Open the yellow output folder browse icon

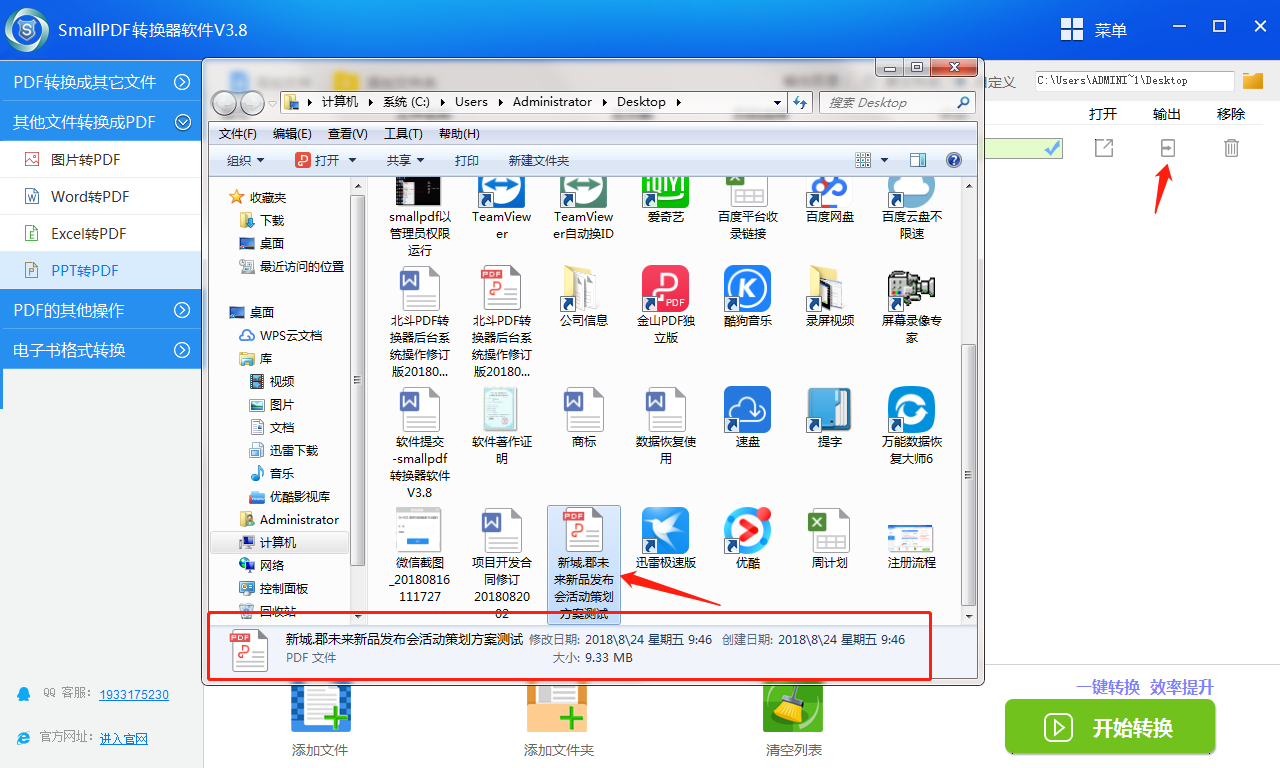click(1253, 80)
